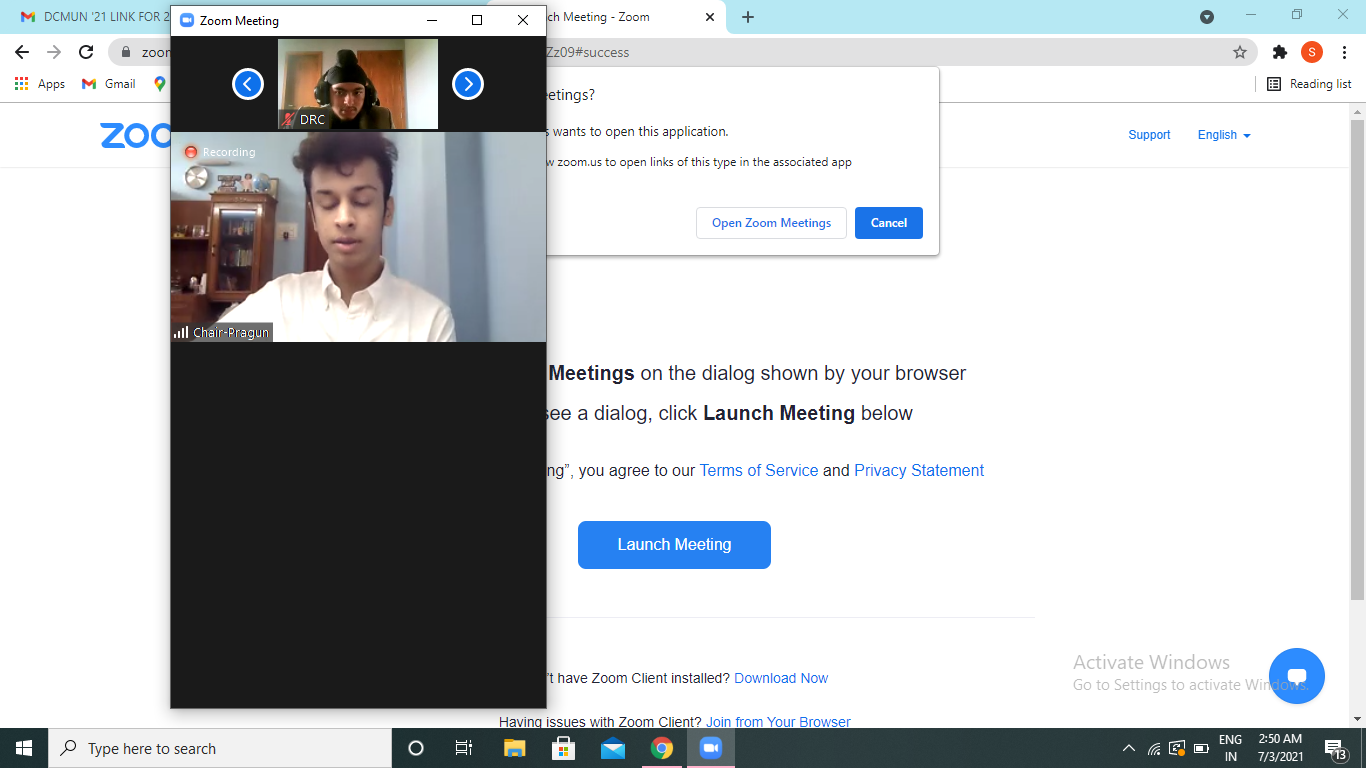This screenshot has width=1366, height=768.
Task: Open Mail app from taskbar
Action: [x=612, y=748]
